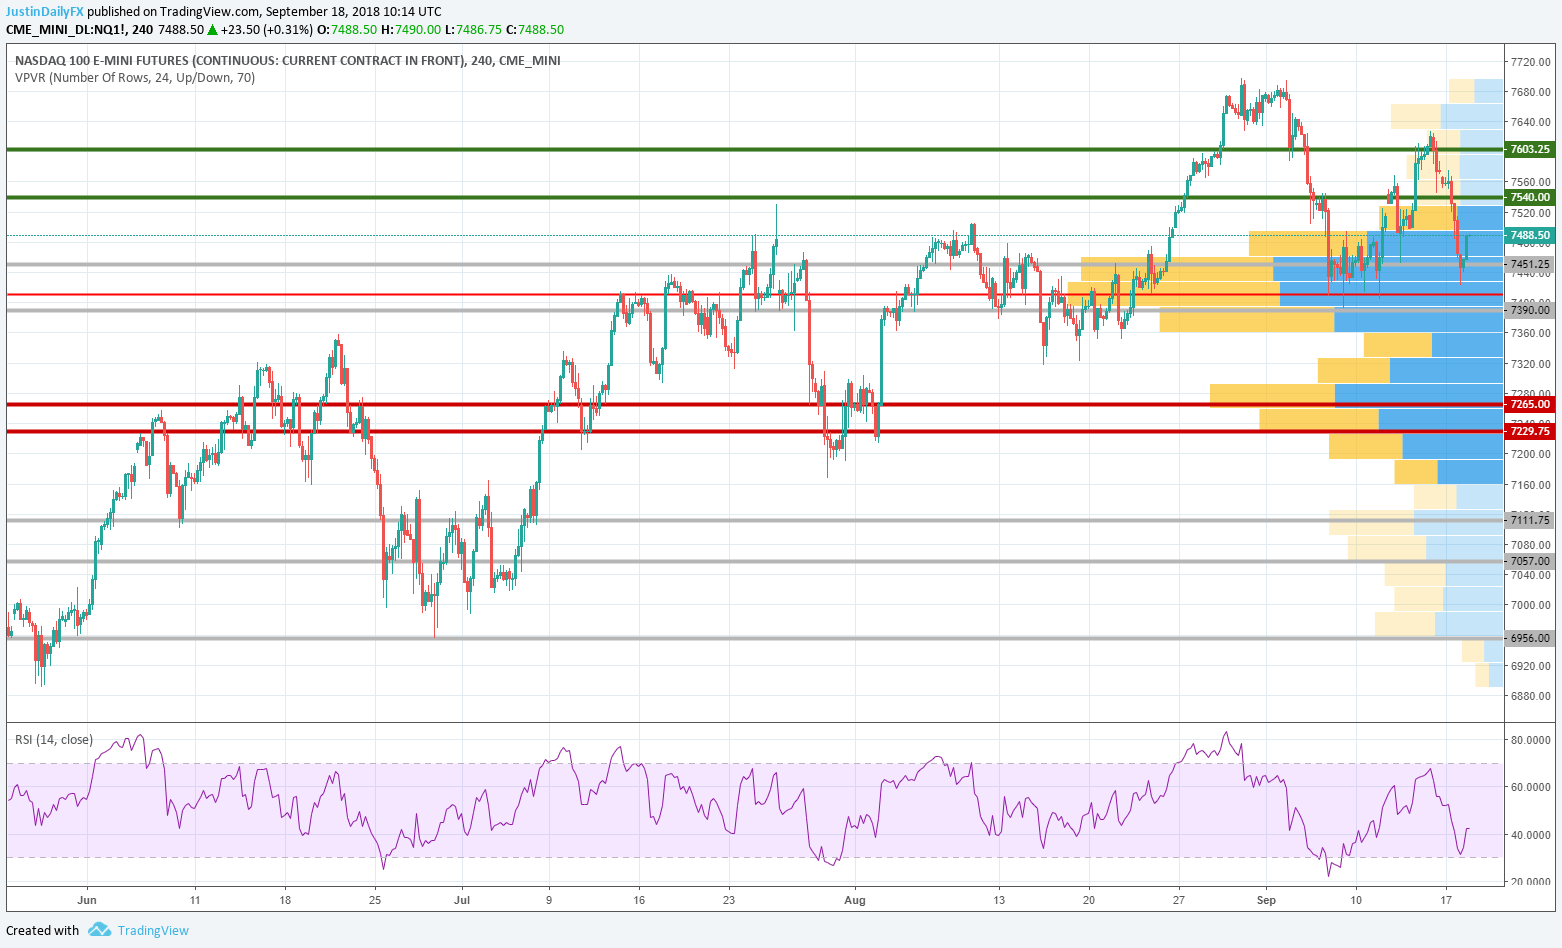Click the RSI 80.0000 axis value
1562x948 pixels.
tap(1530, 740)
